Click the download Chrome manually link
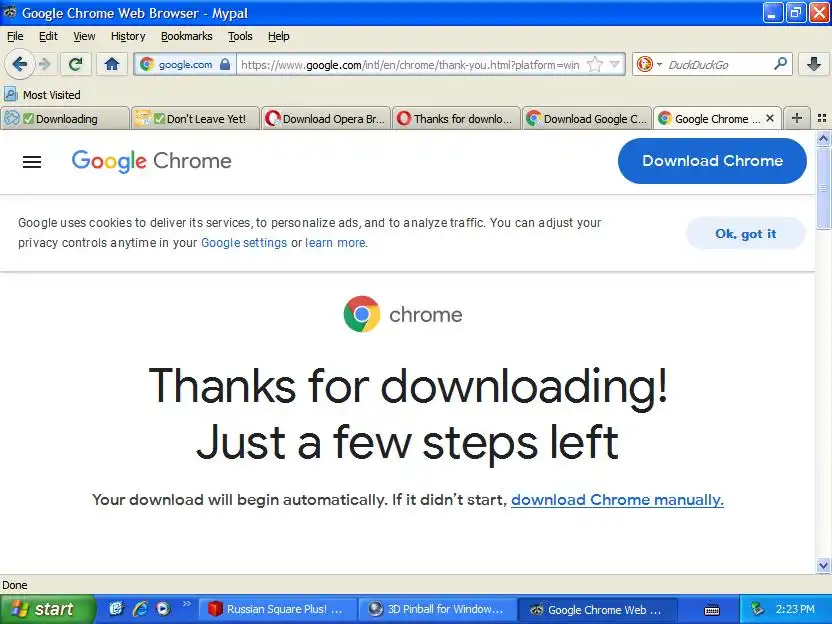The image size is (832, 624). (x=617, y=500)
